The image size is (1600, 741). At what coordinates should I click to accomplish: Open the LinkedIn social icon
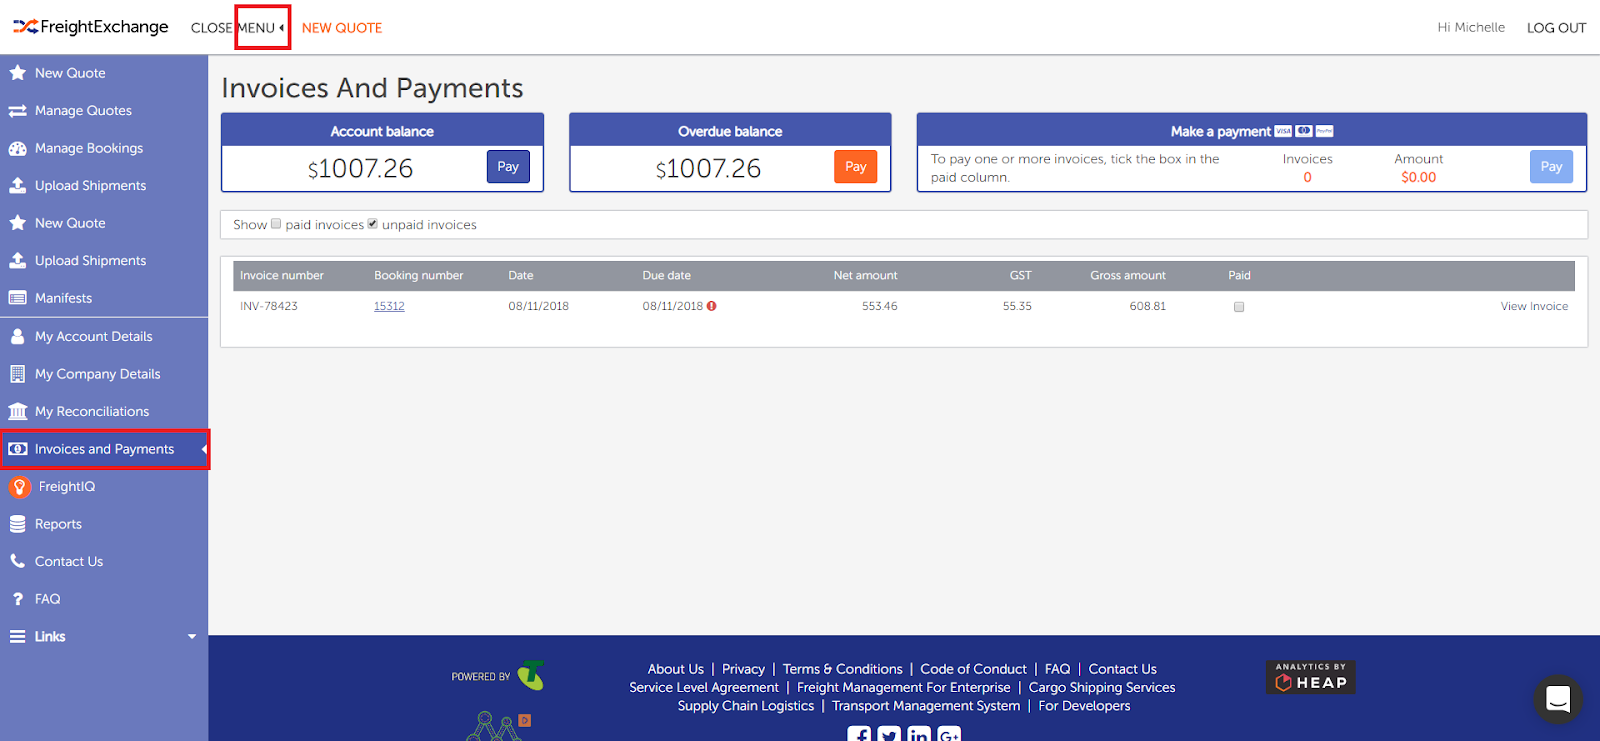[919, 735]
